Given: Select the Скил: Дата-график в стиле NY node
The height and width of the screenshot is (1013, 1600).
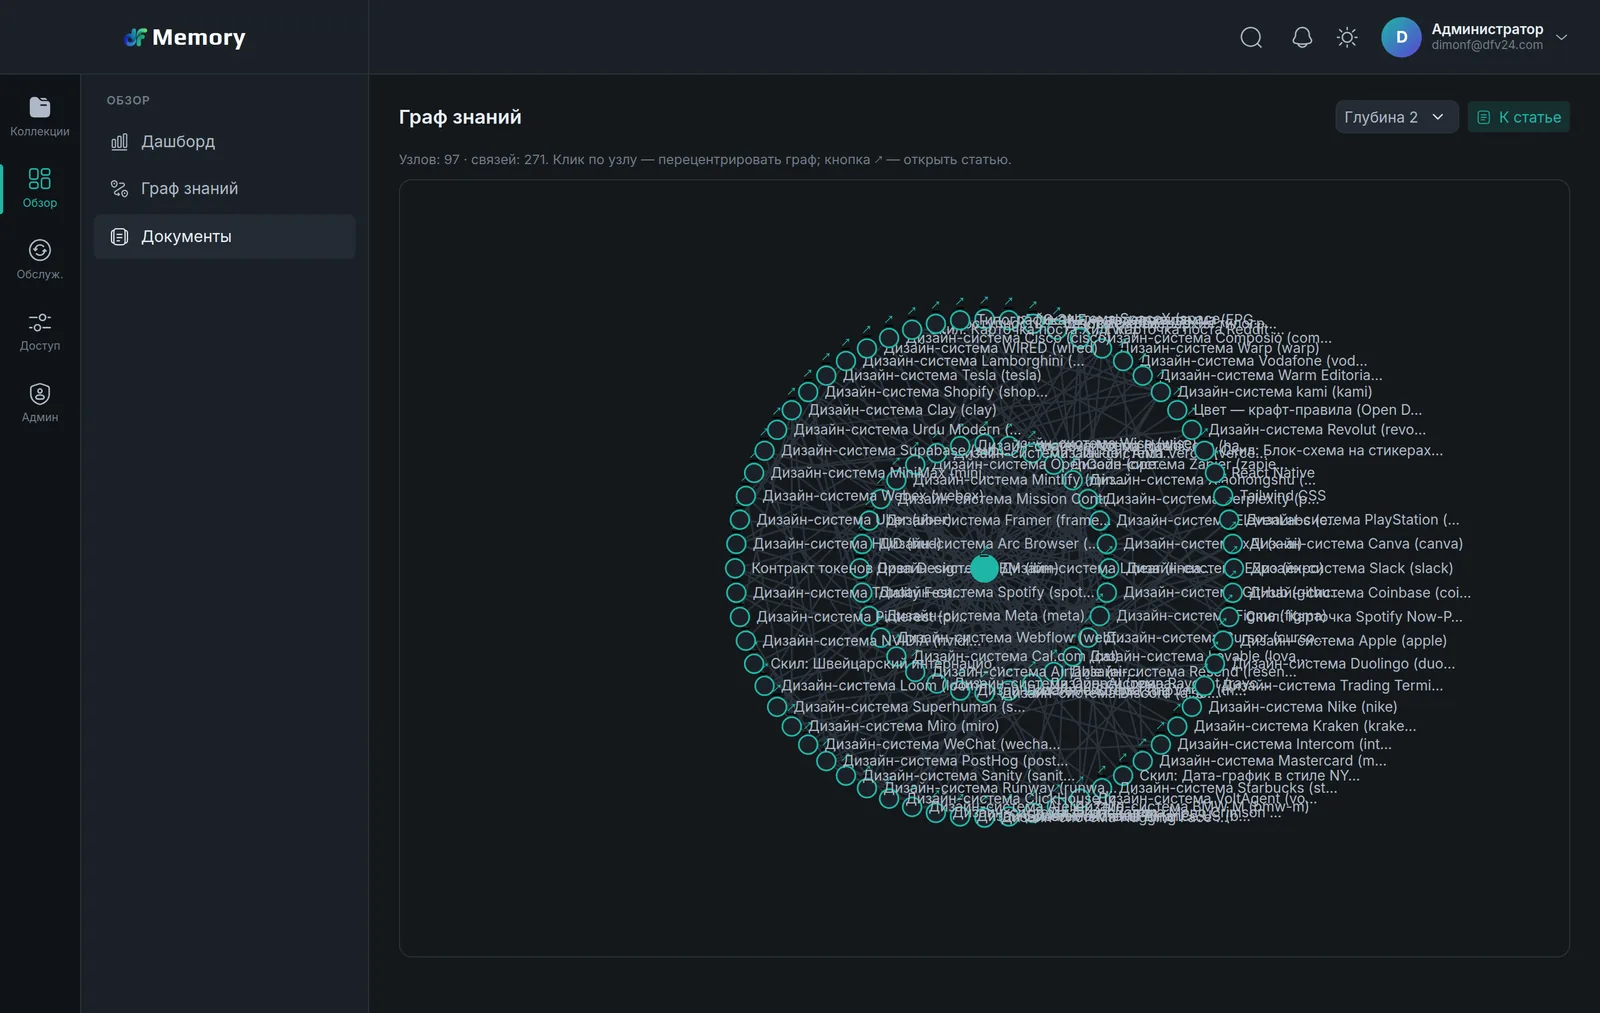Looking at the screenshot, I should click(x=1124, y=776).
